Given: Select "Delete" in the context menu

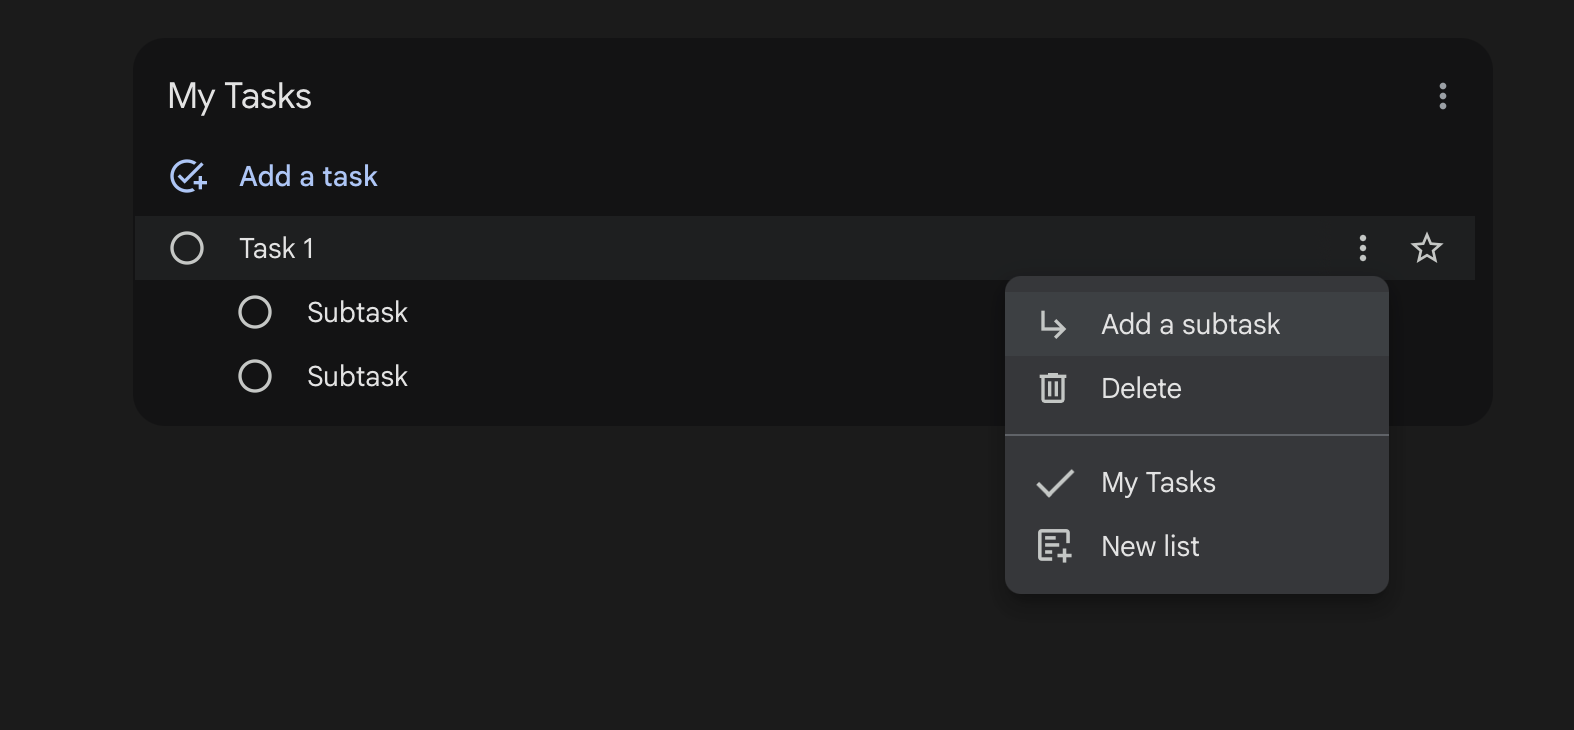Looking at the screenshot, I should (x=1141, y=388).
